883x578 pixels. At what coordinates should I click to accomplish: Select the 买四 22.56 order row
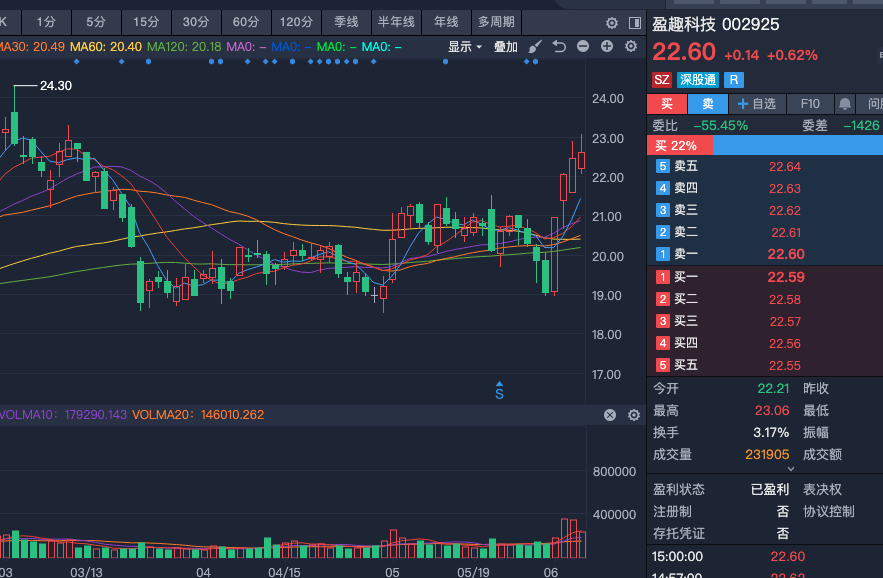(x=765, y=343)
